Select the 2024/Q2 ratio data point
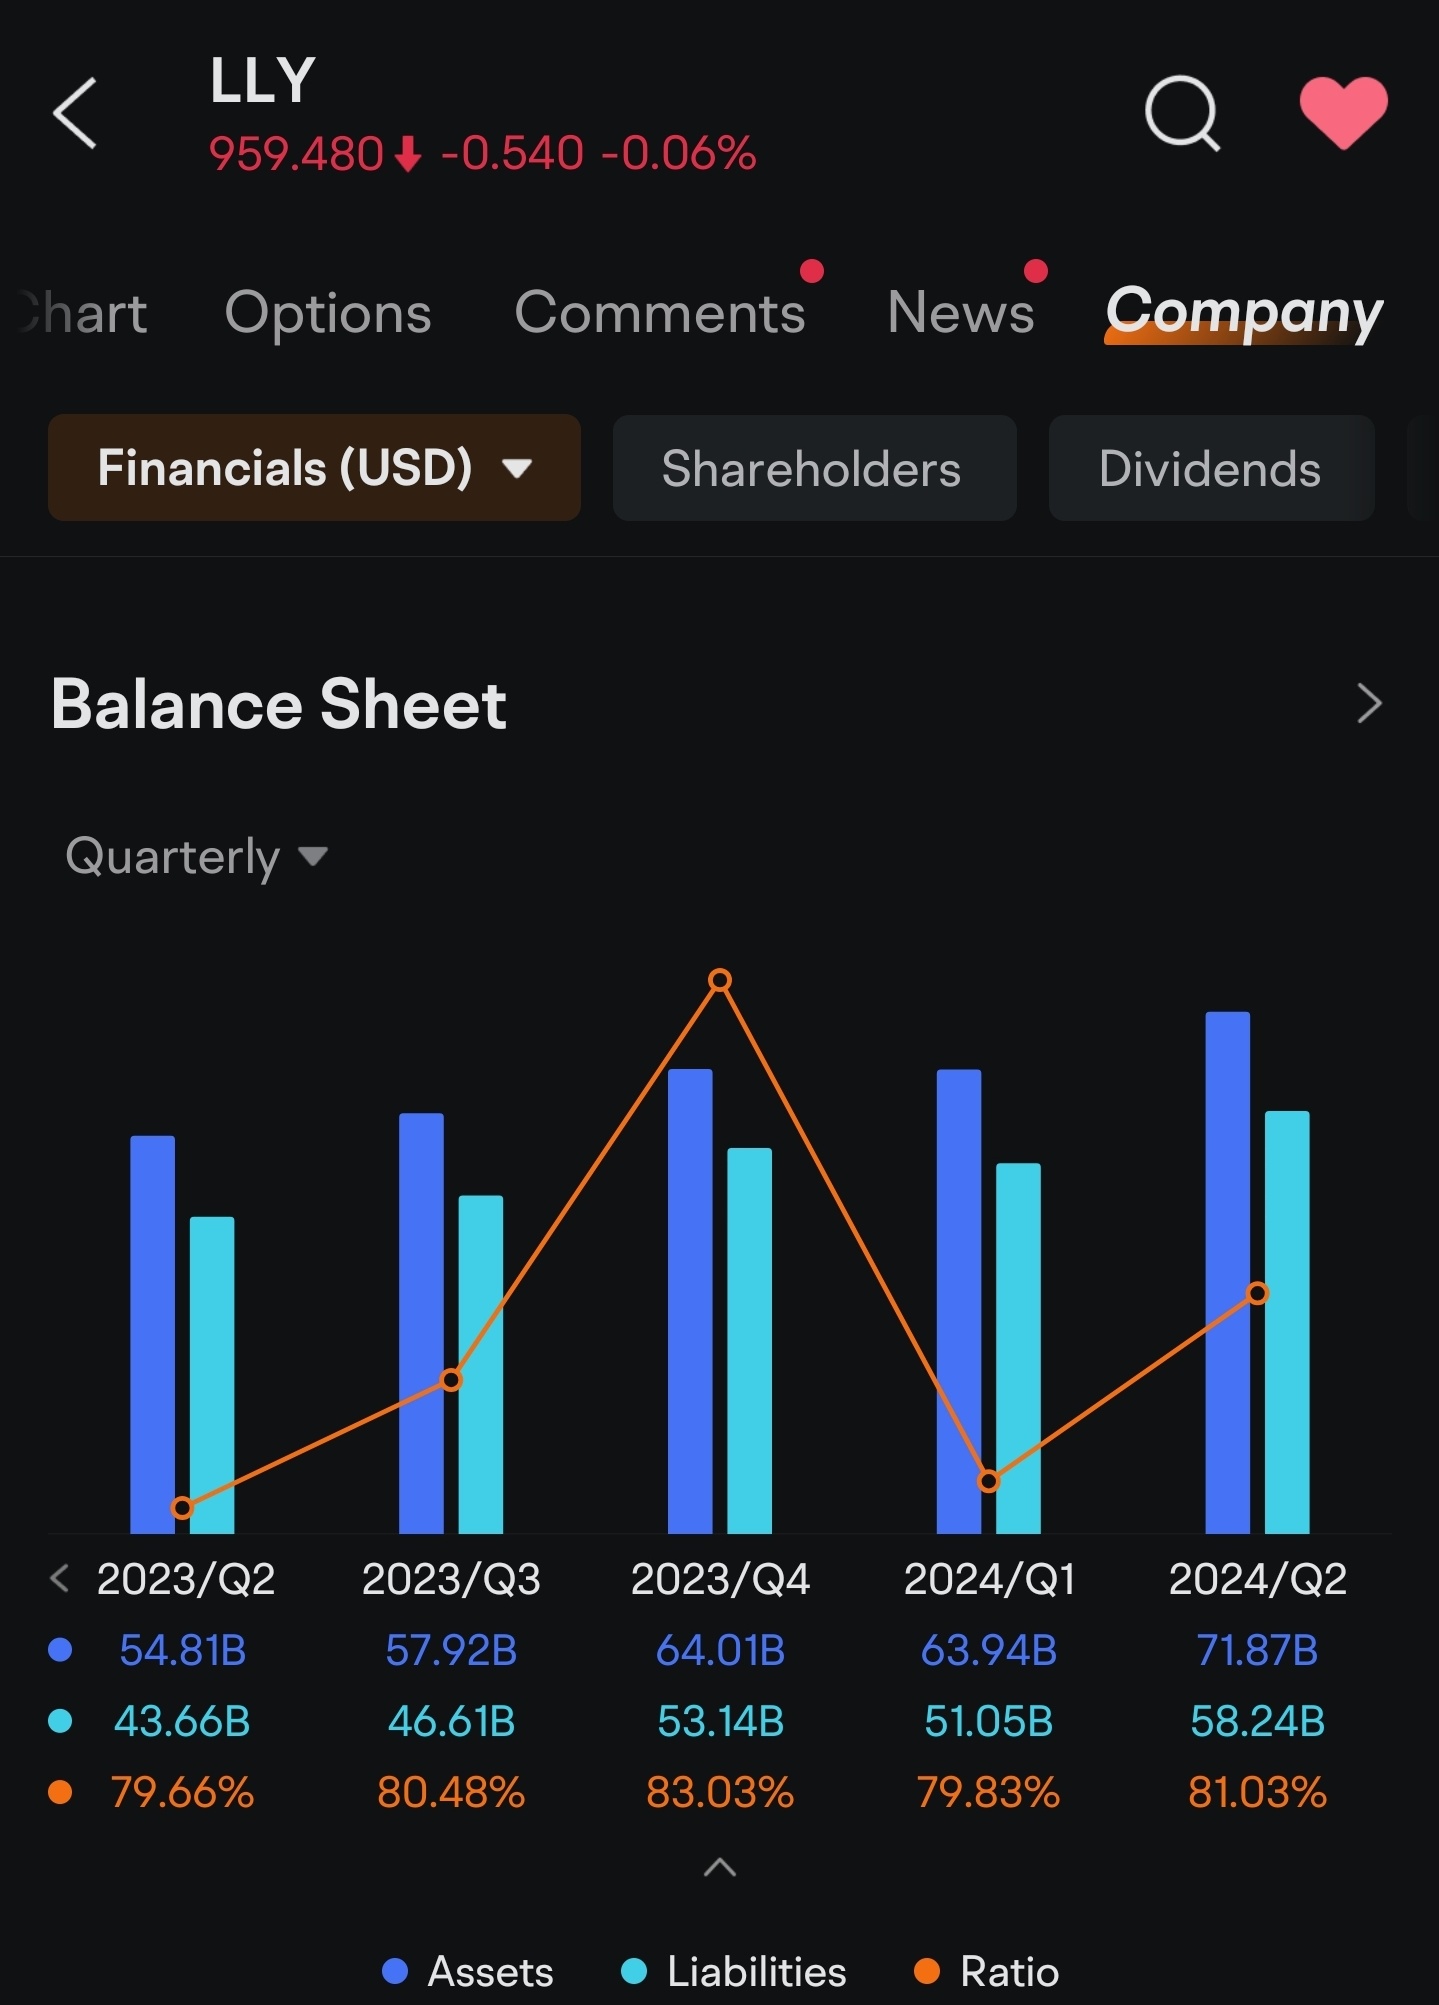This screenshot has width=1439, height=2005. tap(1258, 1293)
